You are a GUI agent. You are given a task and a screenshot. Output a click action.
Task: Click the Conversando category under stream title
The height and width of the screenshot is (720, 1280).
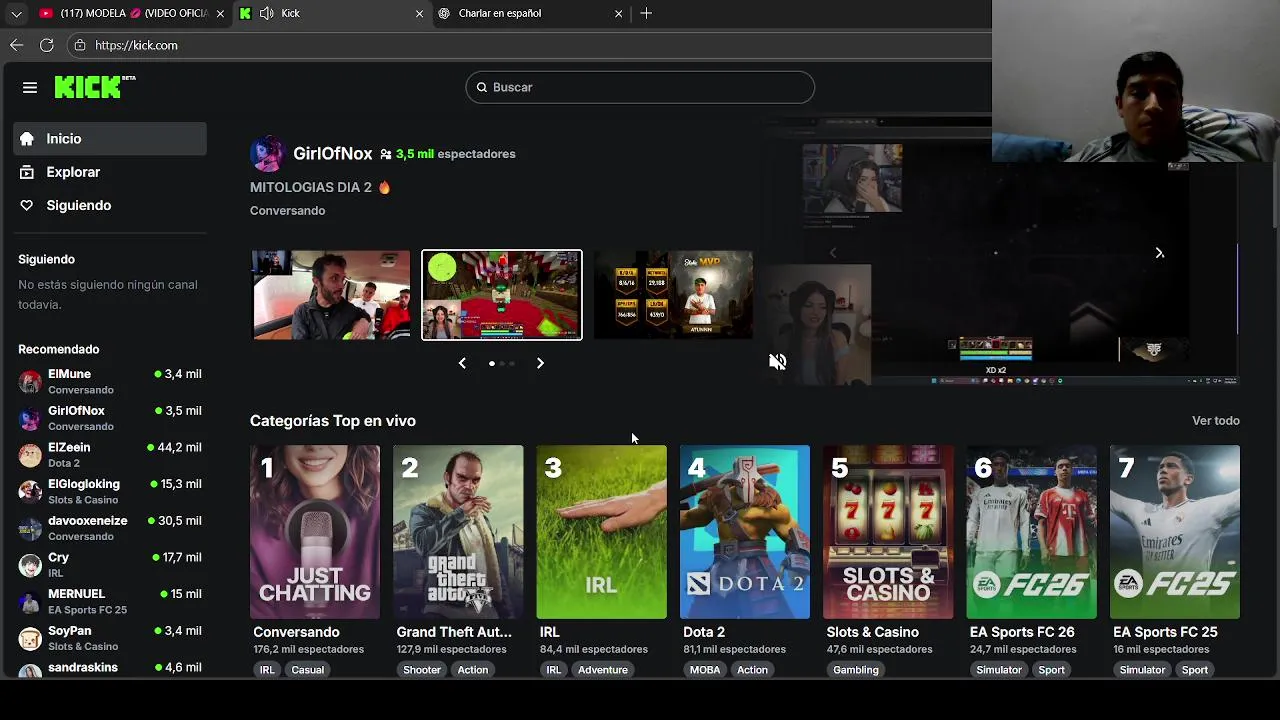pos(288,210)
